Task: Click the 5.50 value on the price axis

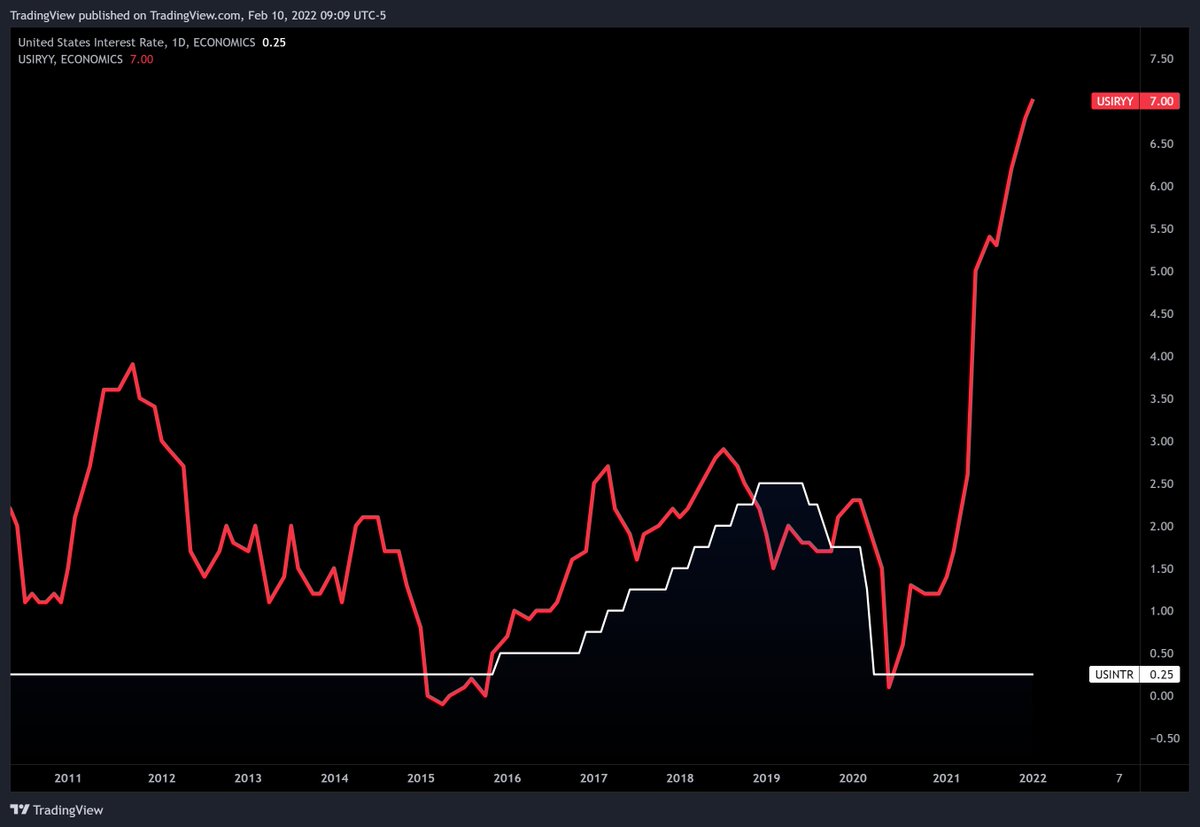Action: click(x=1161, y=230)
